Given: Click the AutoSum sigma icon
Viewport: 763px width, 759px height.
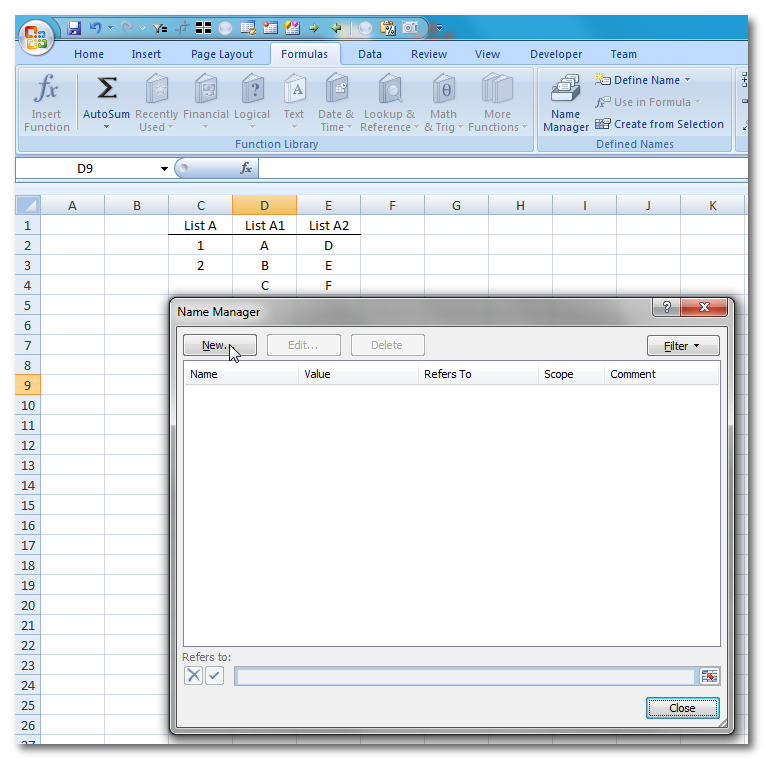Looking at the screenshot, I should click(106, 91).
